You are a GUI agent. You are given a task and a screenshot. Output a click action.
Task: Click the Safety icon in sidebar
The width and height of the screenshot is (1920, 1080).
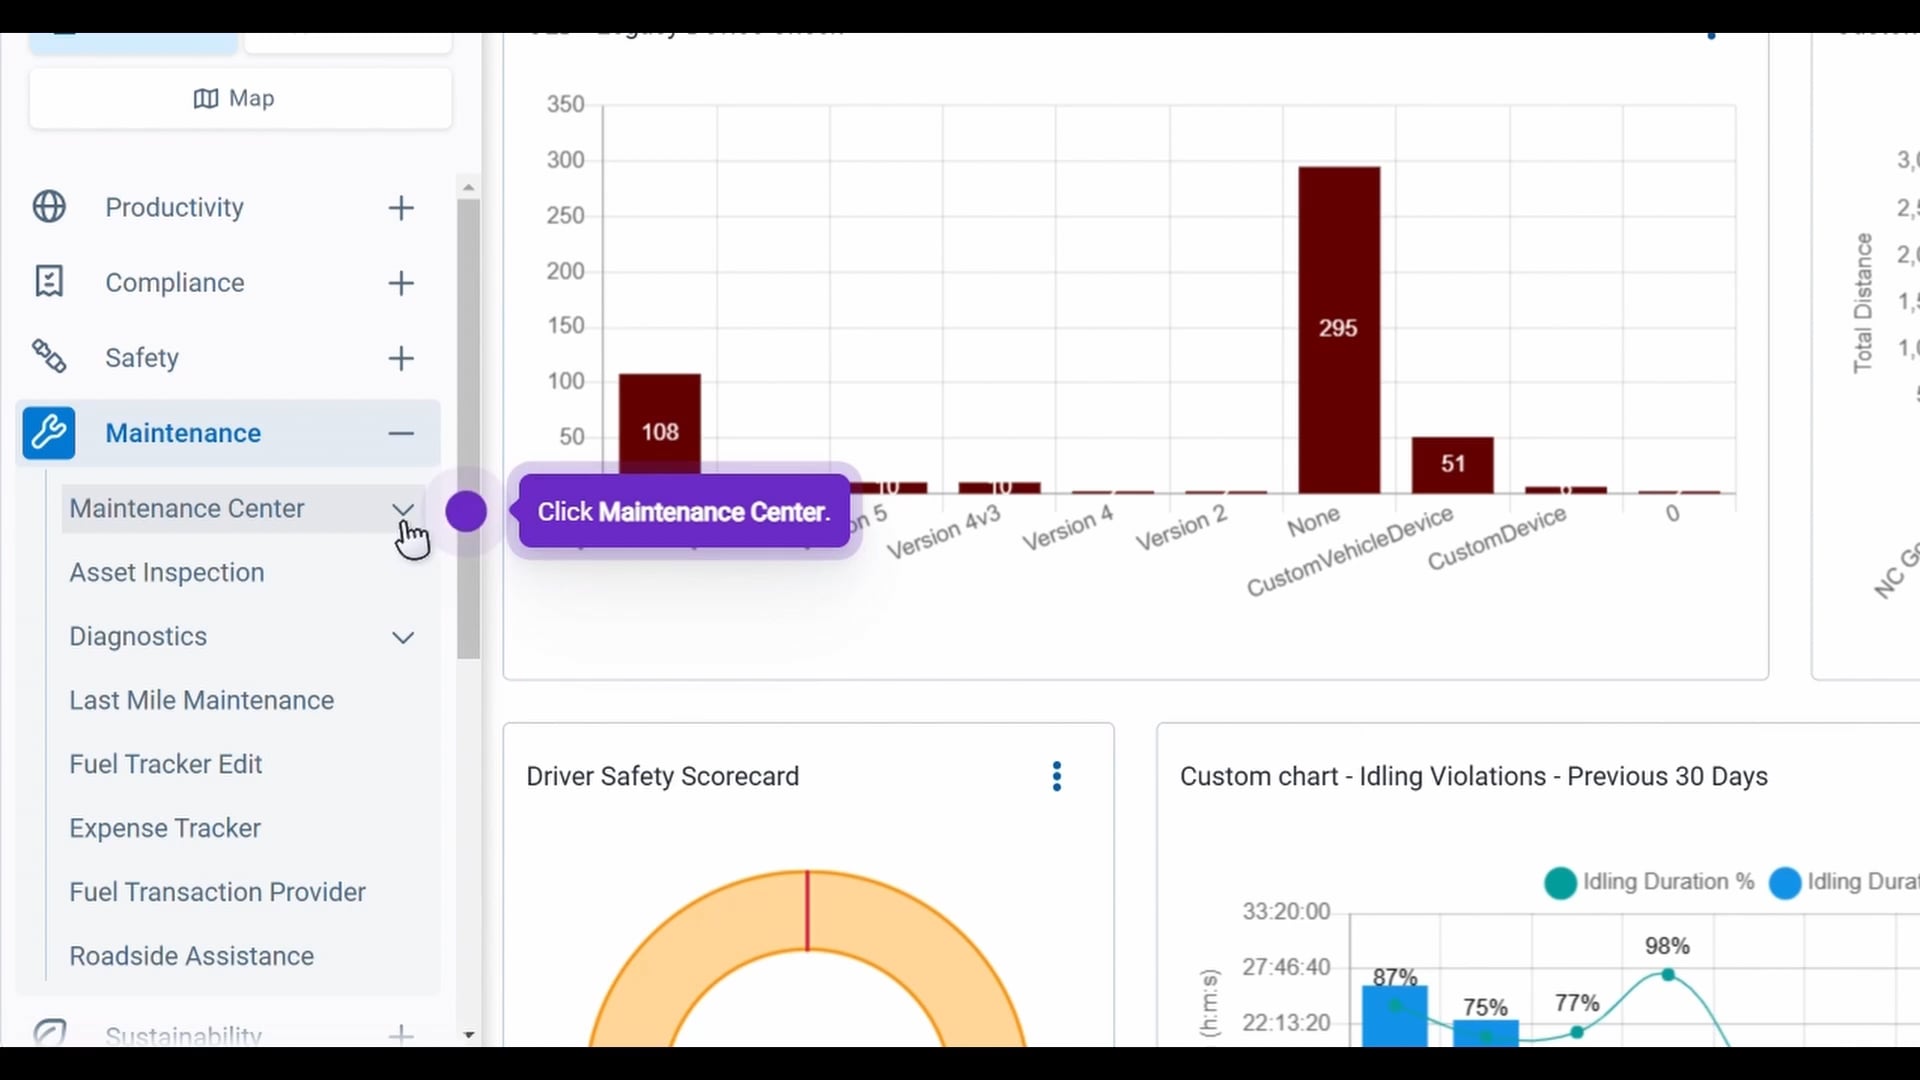click(x=49, y=357)
